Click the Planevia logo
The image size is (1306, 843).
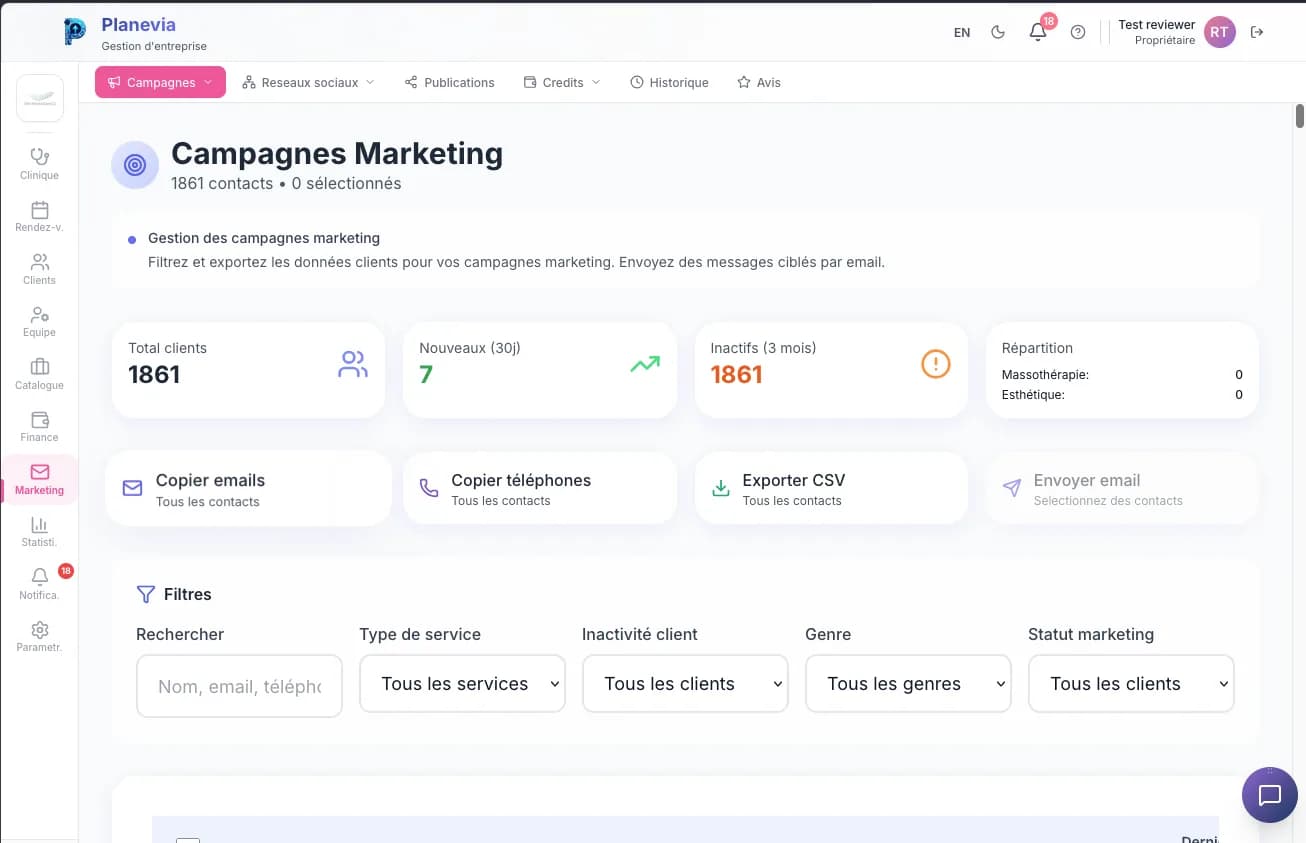[x=75, y=32]
